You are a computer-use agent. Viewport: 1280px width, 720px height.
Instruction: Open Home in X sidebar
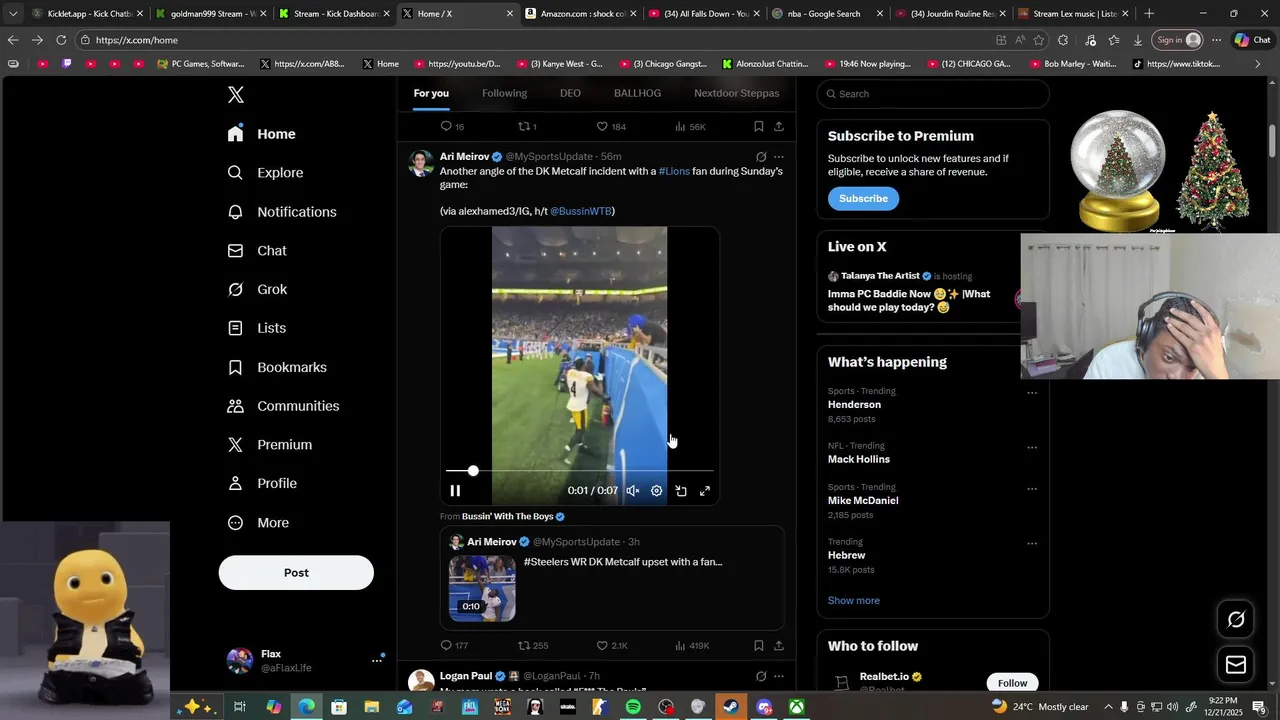point(262,134)
